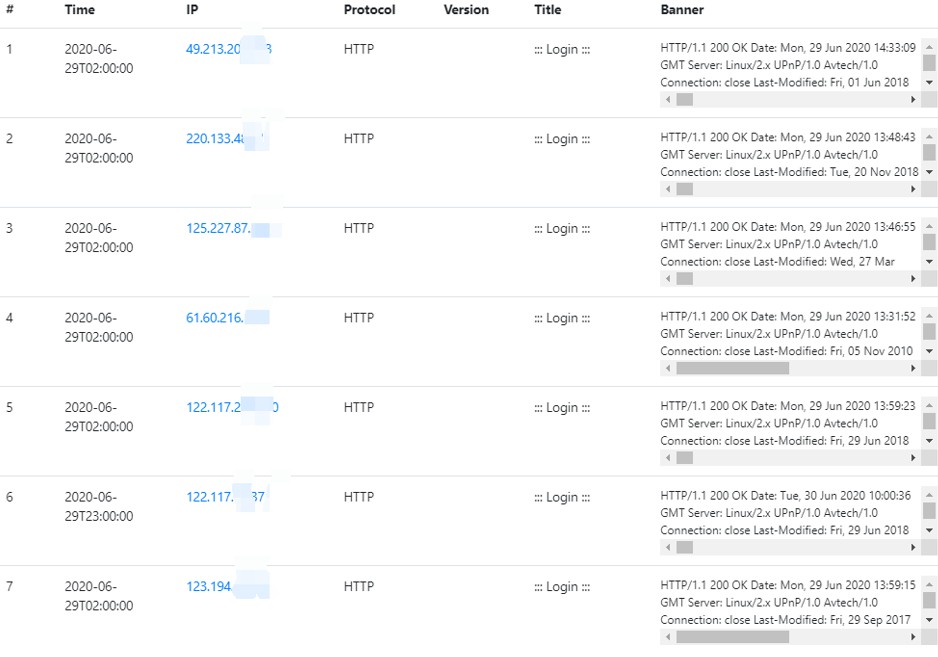Open the 220.133.48 IP address link
The width and height of the screenshot is (938, 657).
click(215, 139)
